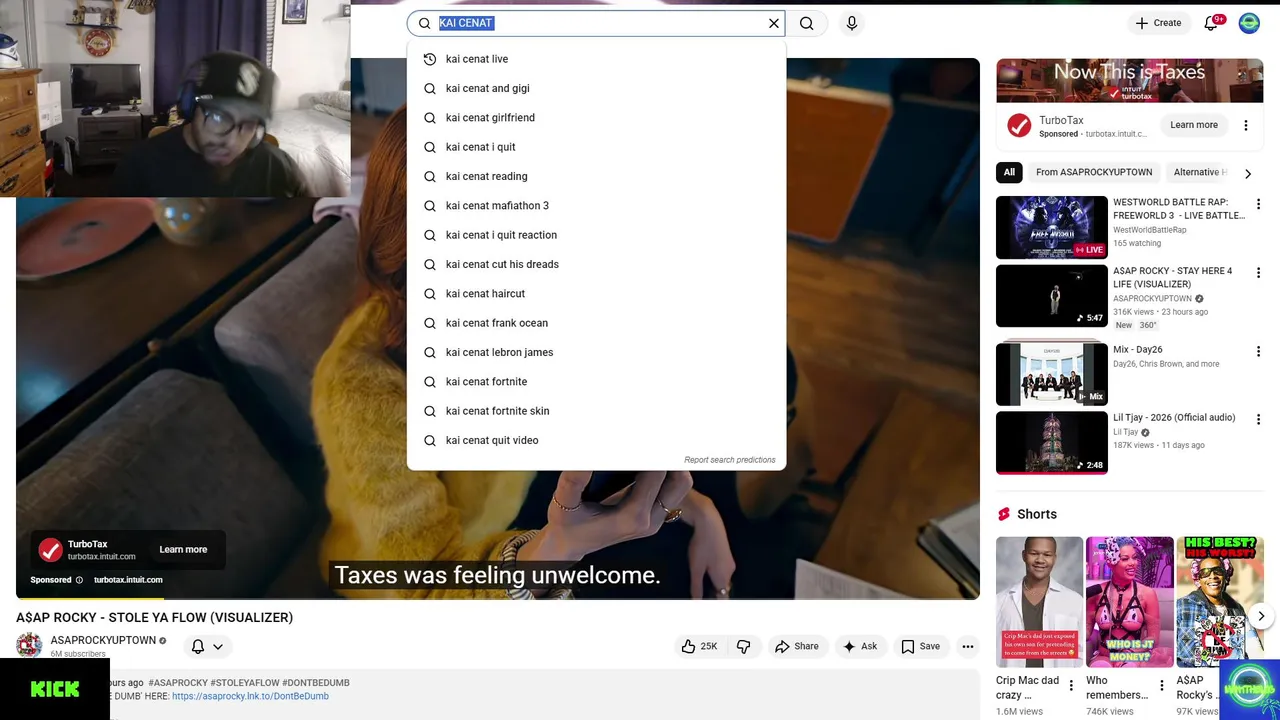This screenshot has height=720, width=1280.
Task: Open the Westworld Battle Rap live thumbnail
Action: tap(1052, 227)
